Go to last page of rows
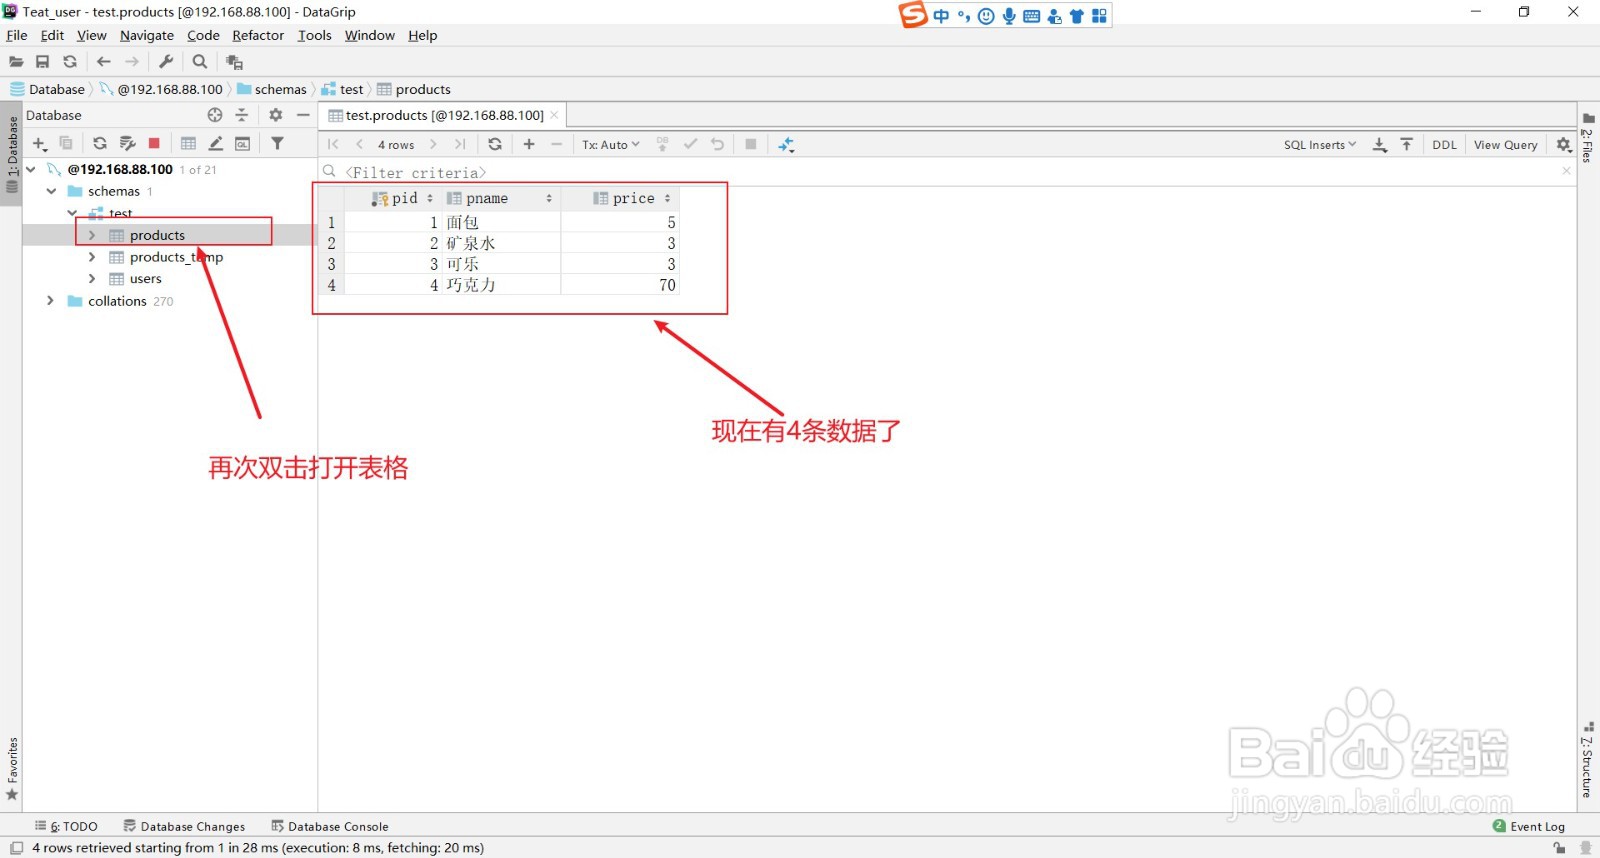 click(x=460, y=145)
